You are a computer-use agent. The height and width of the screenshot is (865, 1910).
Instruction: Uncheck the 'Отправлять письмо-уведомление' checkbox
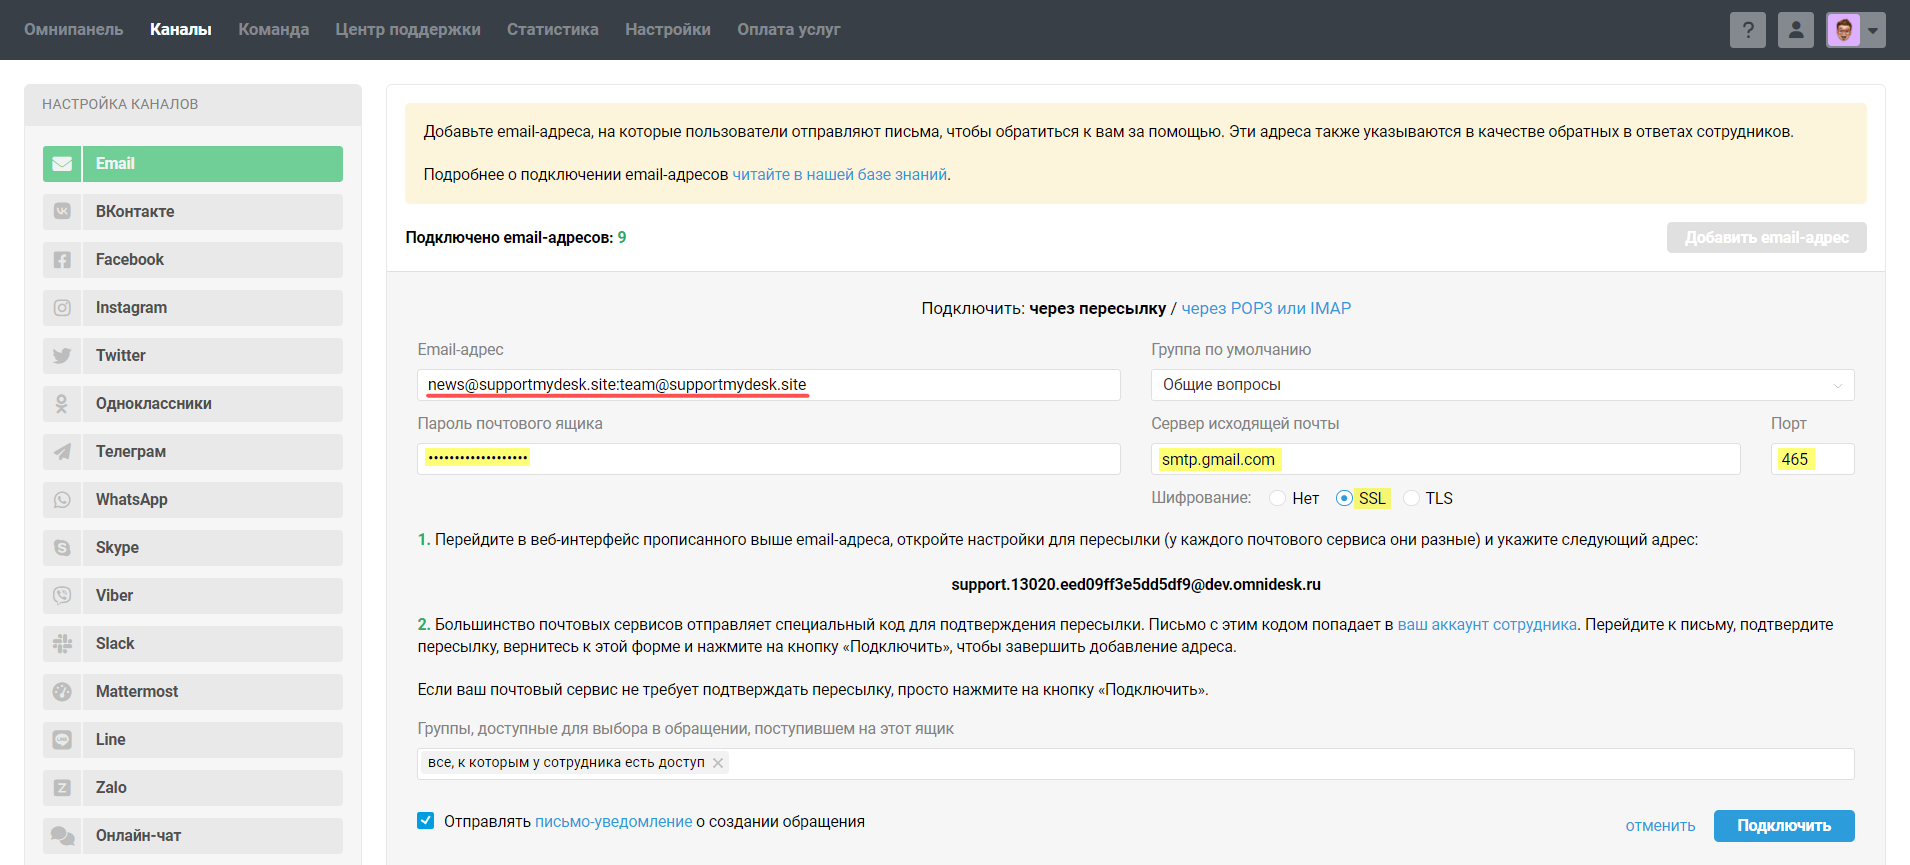[x=426, y=821]
